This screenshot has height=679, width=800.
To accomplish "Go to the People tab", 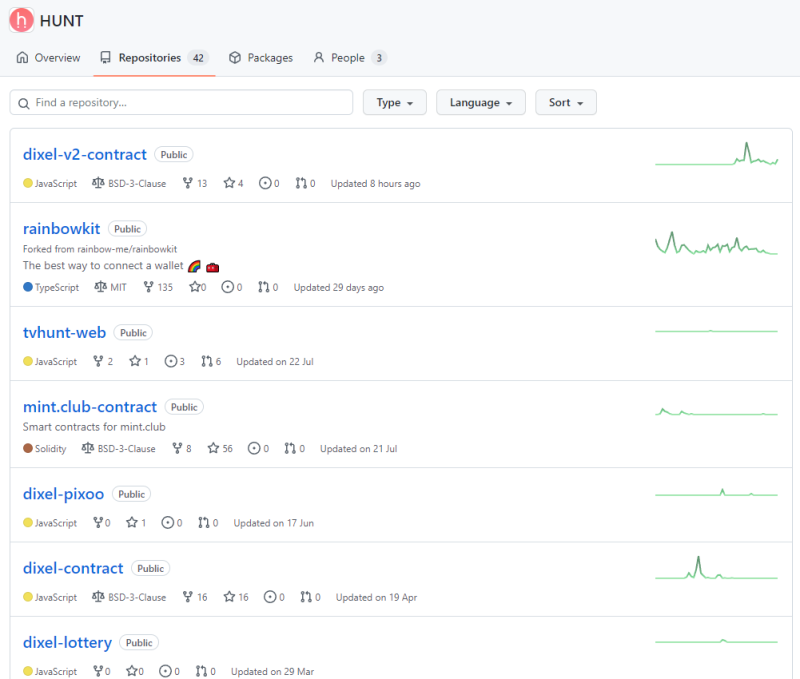I will pos(349,58).
